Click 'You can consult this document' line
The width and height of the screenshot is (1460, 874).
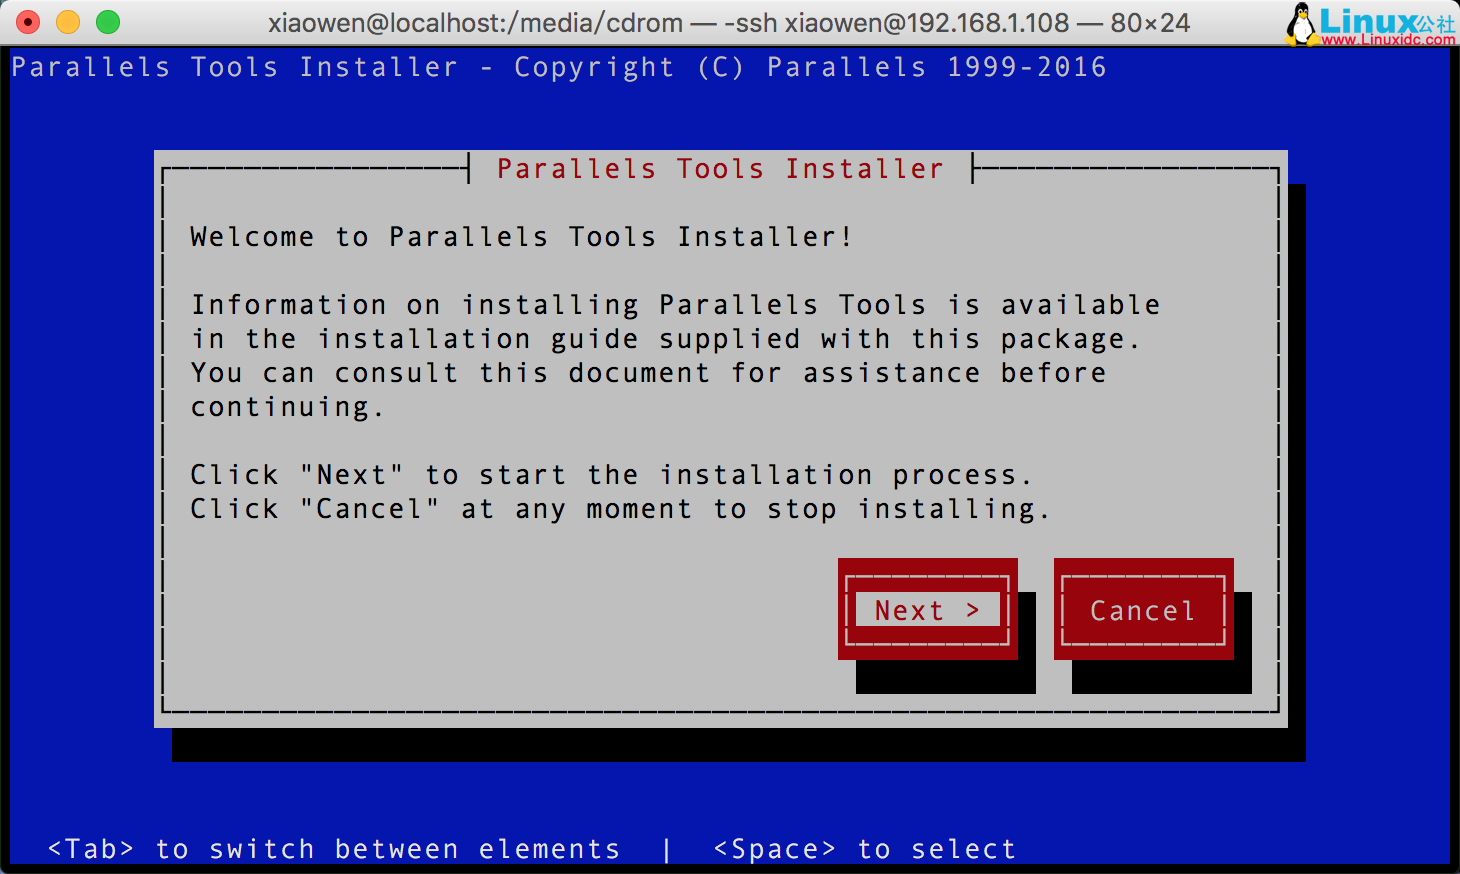point(648,373)
